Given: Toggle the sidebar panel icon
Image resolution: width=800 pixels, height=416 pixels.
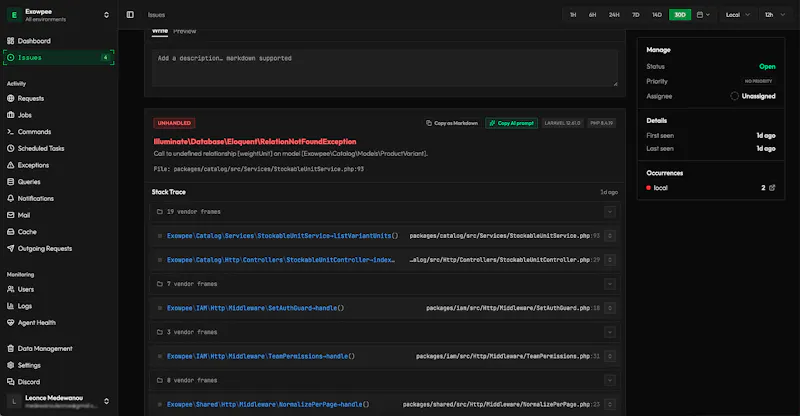Looking at the screenshot, I should (130, 15).
